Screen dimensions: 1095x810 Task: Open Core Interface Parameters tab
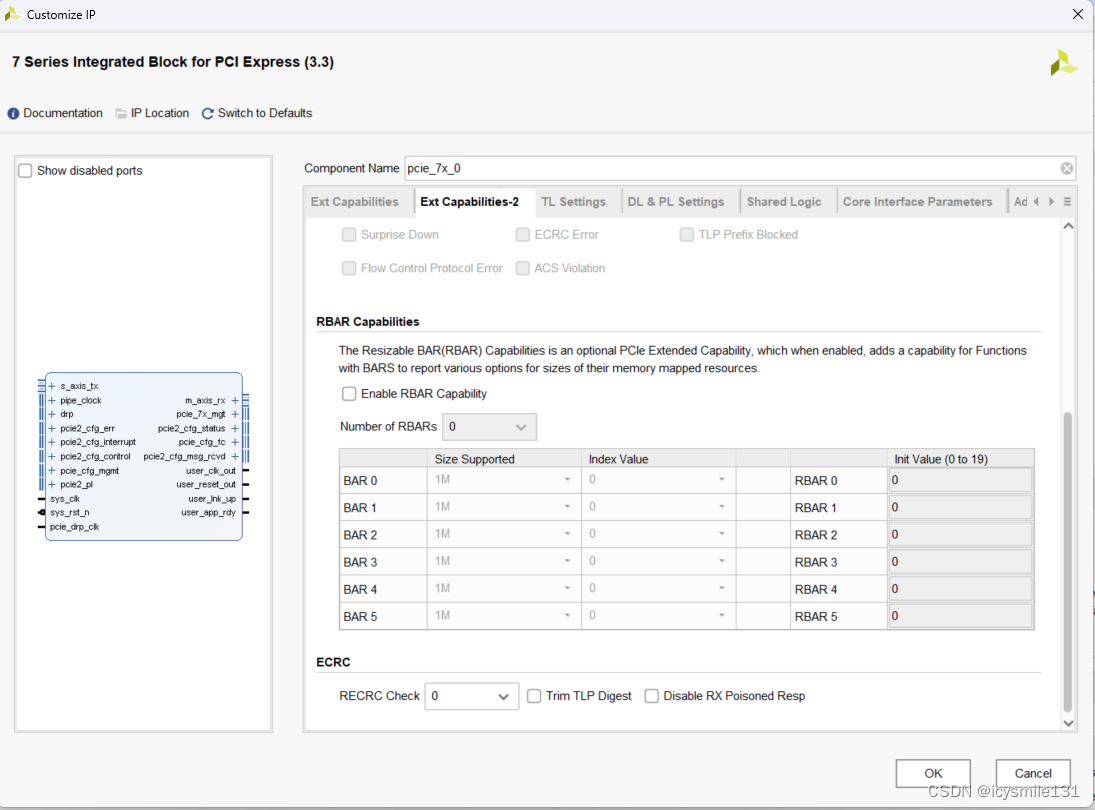pos(917,202)
